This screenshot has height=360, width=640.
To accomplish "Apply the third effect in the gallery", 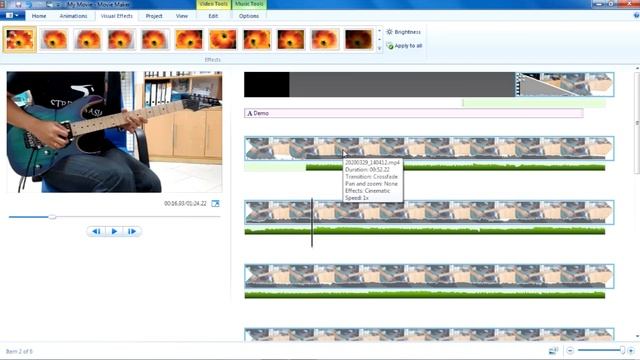I will (x=88, y=40).
